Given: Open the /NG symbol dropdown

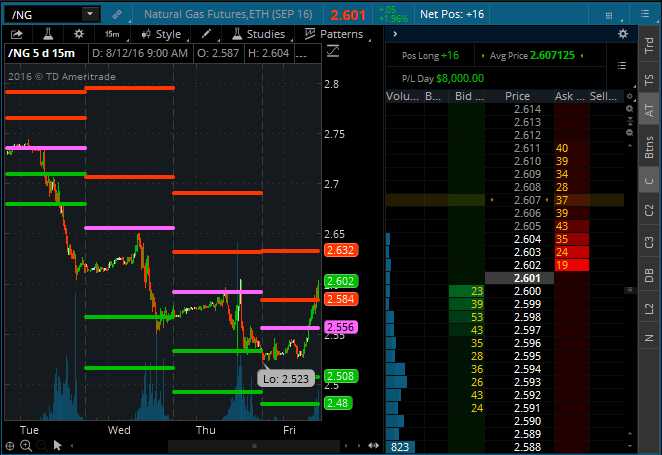Looking at the screenshot, I should point(90,14).
